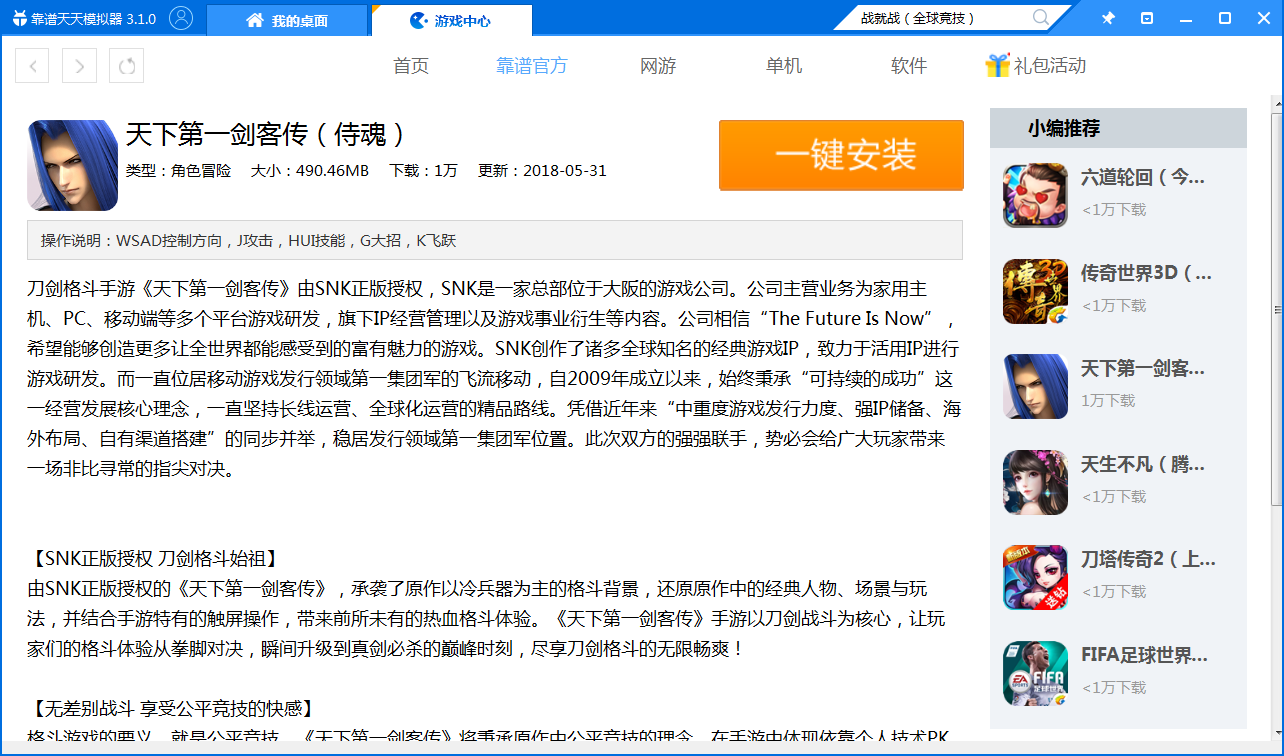Open 刀塔传奇2 game icon in recommendations
The width and height of the screenshot is (1284, 756).
point(1035,577)
